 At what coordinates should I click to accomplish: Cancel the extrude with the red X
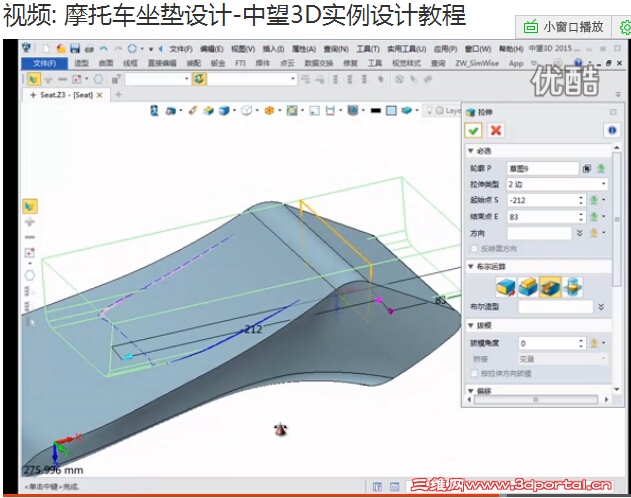click(x=496, y=130)
